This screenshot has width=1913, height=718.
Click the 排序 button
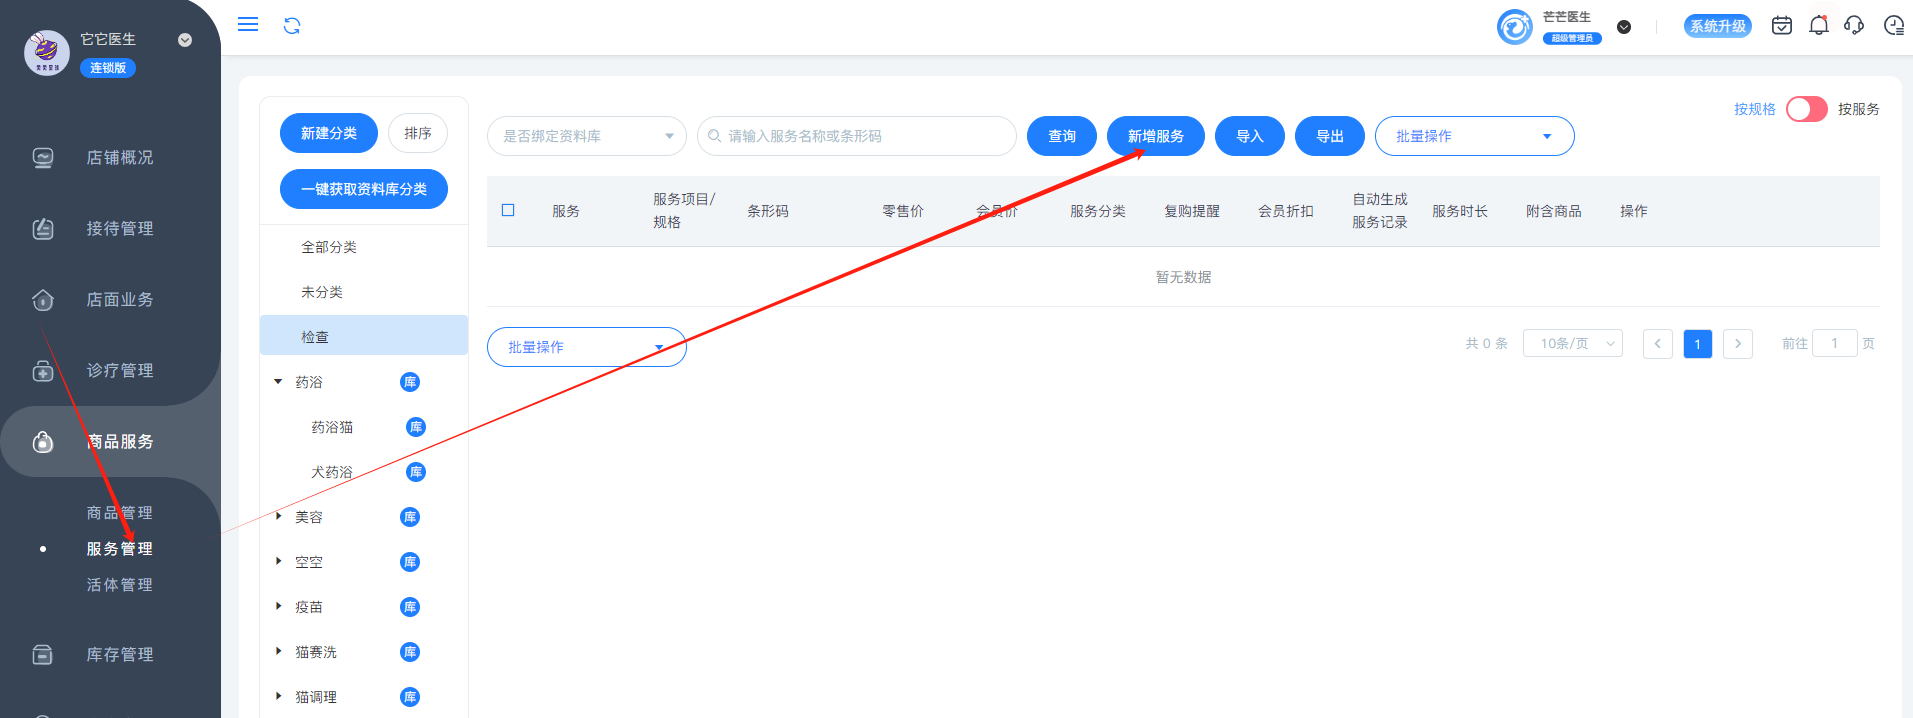point(418,133)
